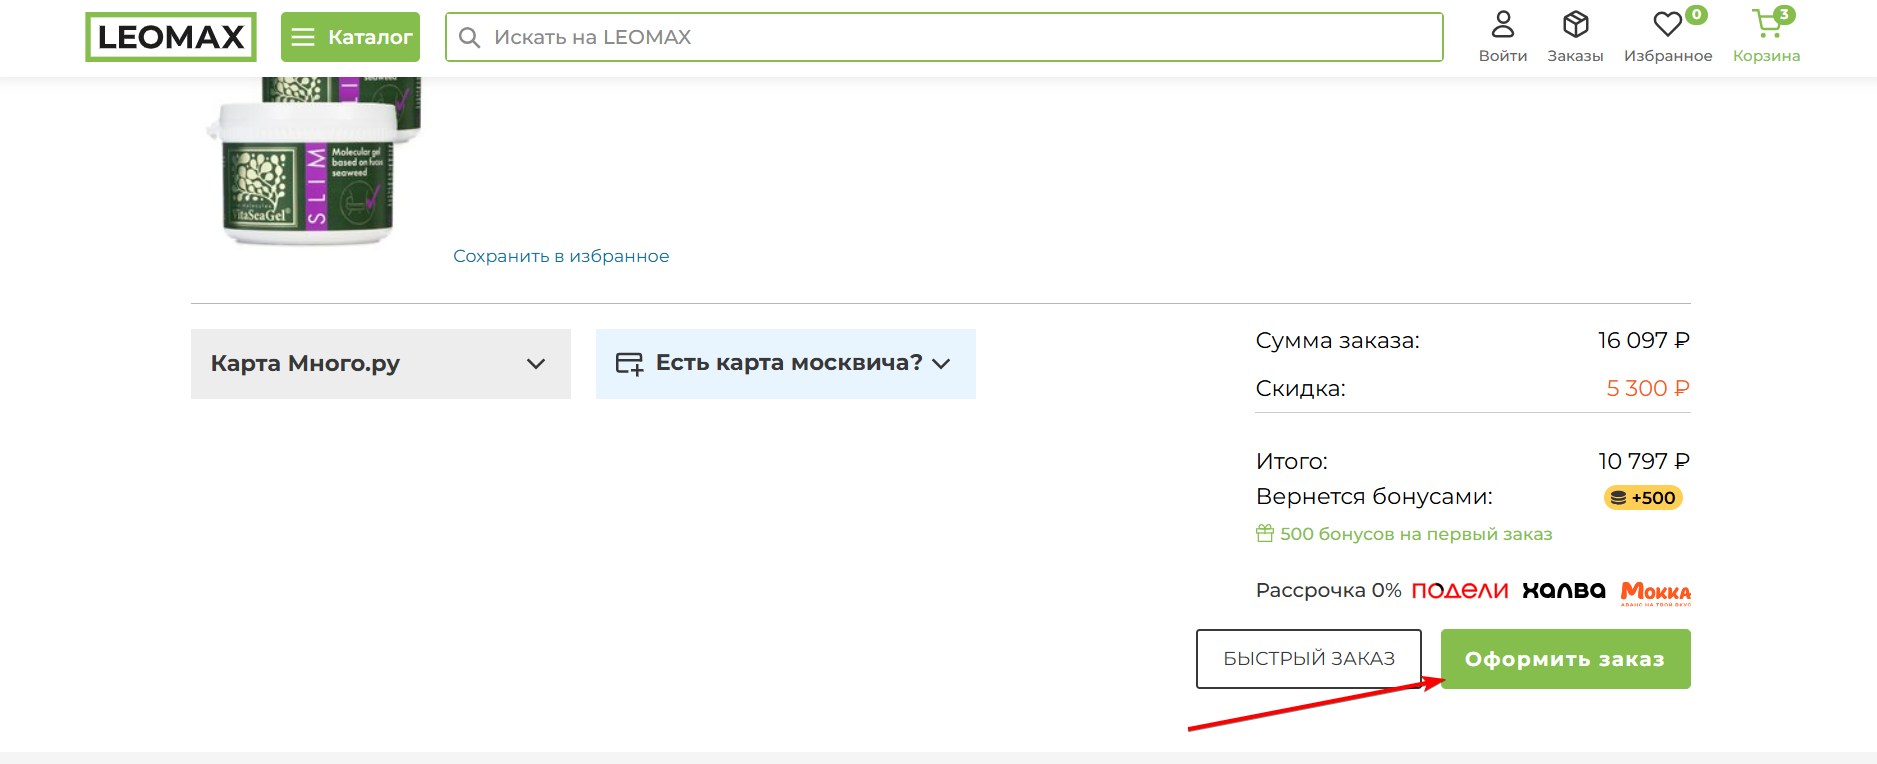1877x764 pixels.
Task: Click the Рассрочка 0% label
Action: tap(1328, 590)
